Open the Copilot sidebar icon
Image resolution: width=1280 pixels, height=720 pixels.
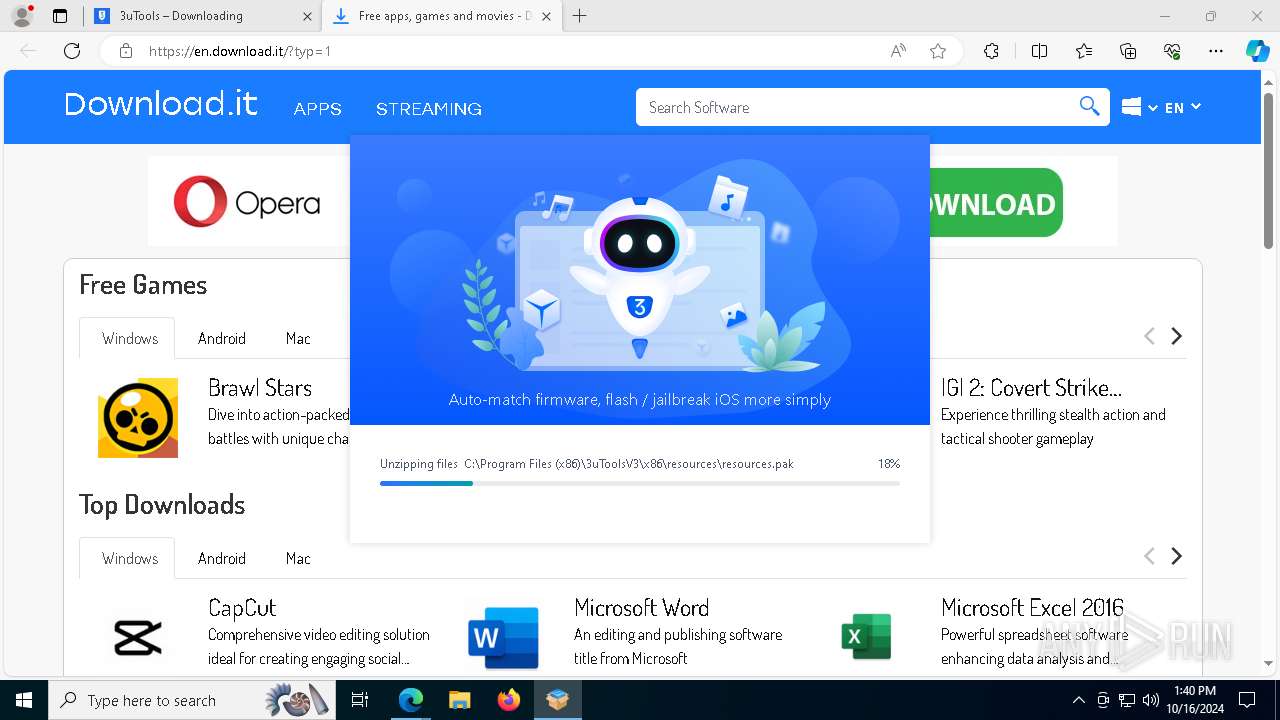pos(1257,51)
